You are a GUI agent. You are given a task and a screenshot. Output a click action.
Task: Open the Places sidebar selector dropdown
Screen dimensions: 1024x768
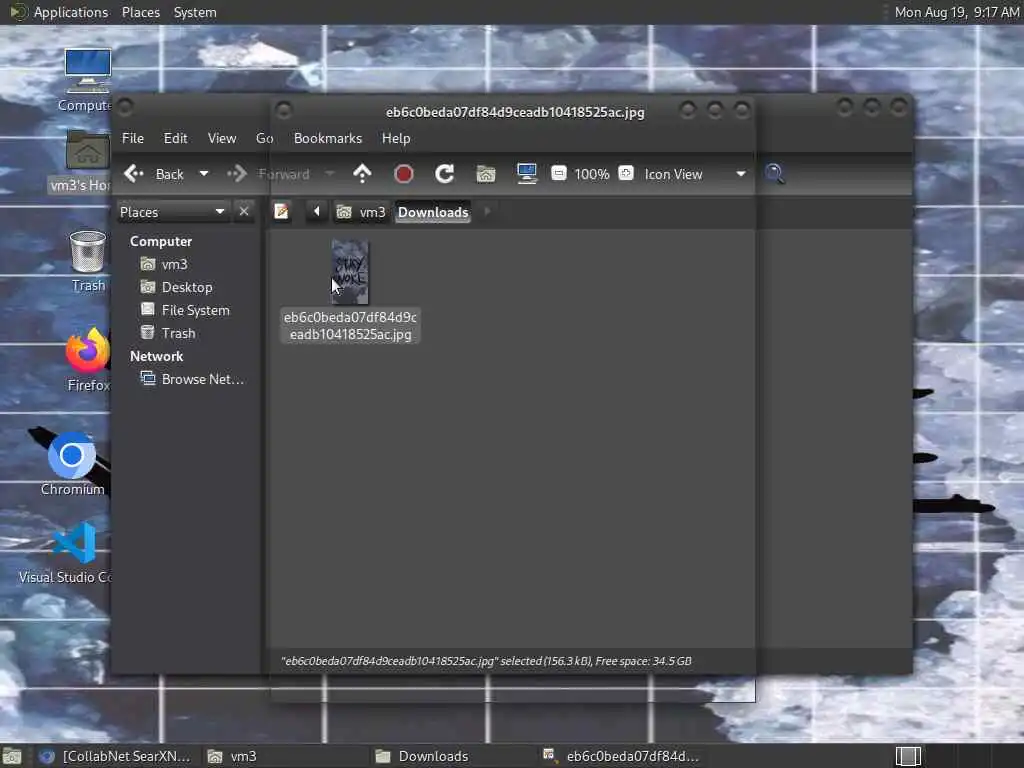click(172, 212)
